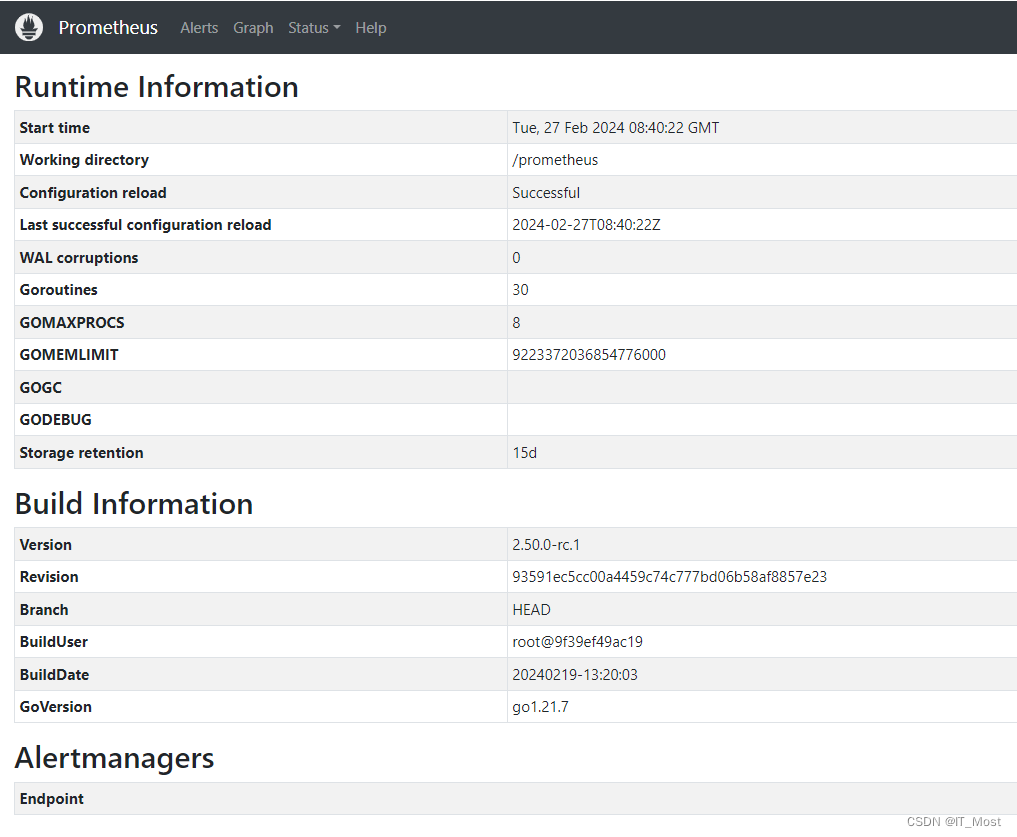Select the GODEBUG label
The image size is (1017, 837).
click(55, 420)
